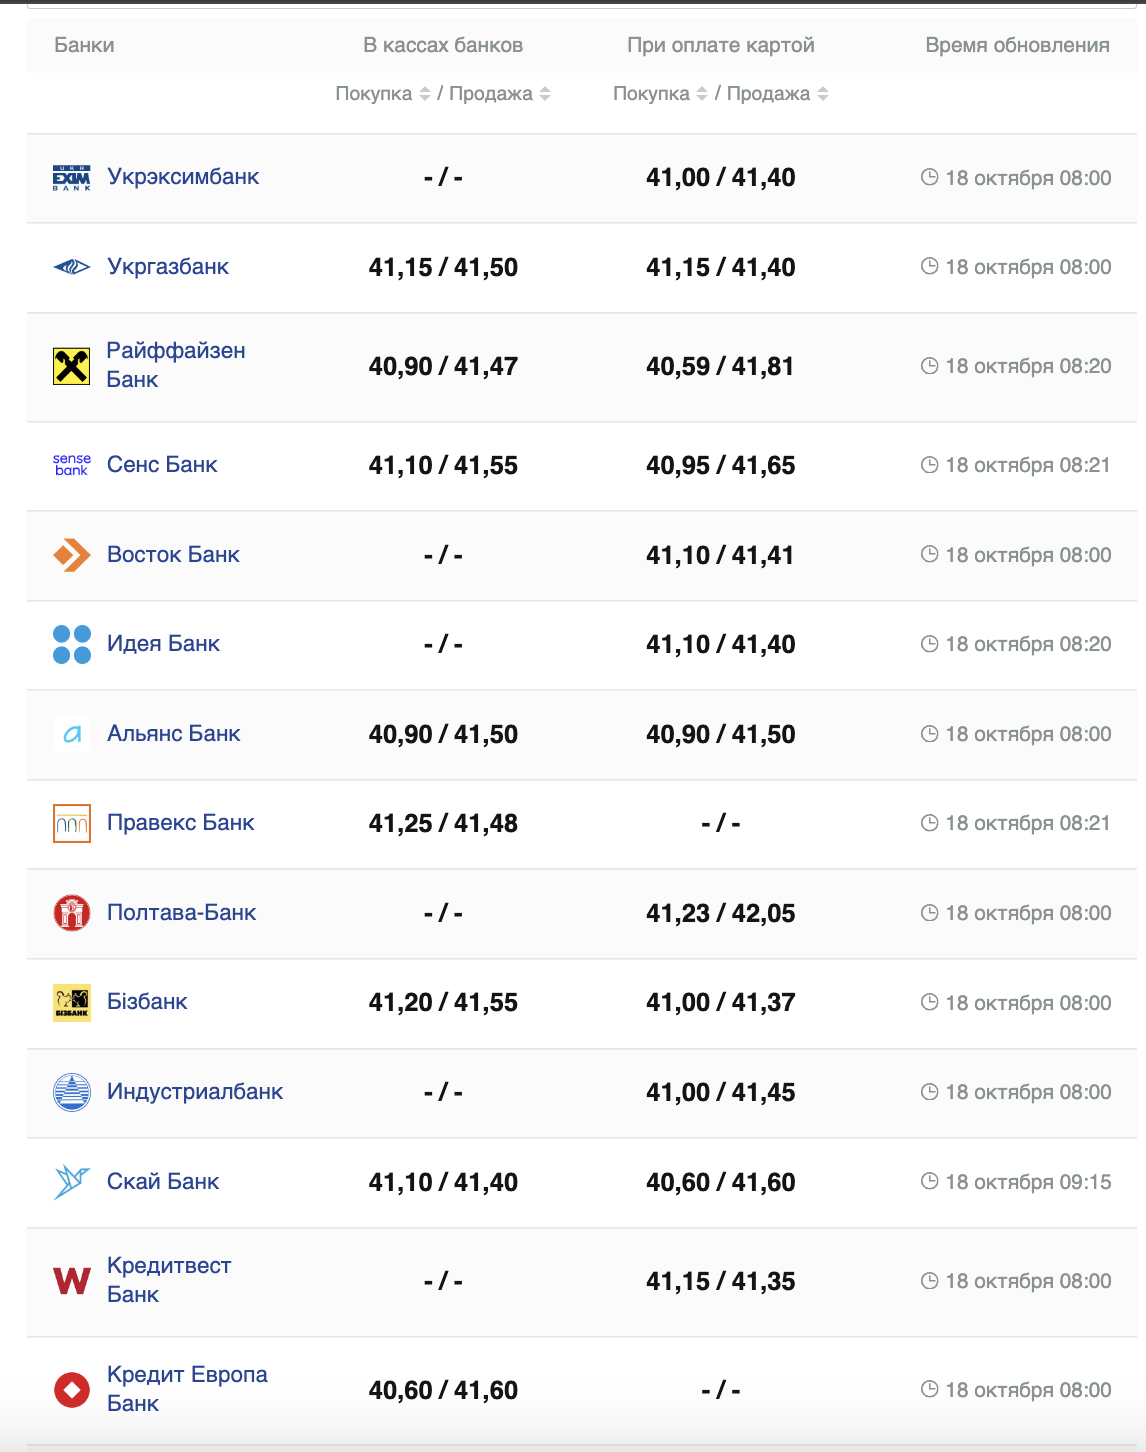Click the Бізбанк yellow logo icon
Viewport: 1146px width, 1452px height.
click(71, 1002)
